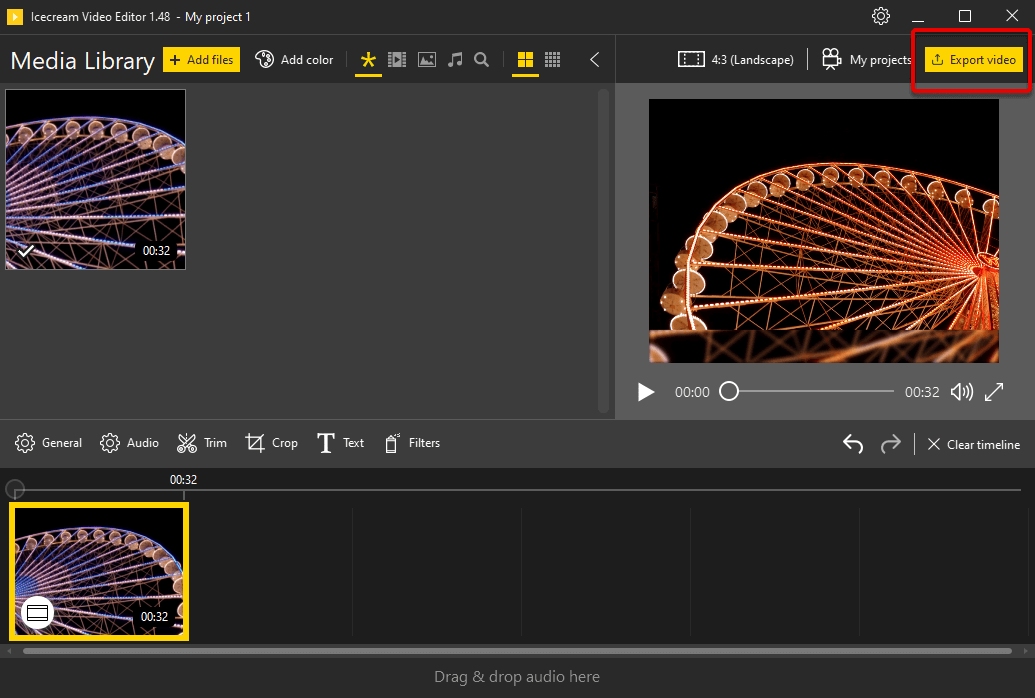Open the media library search
The width and height of the screenshot is (1035, 698).
(482, 60)
